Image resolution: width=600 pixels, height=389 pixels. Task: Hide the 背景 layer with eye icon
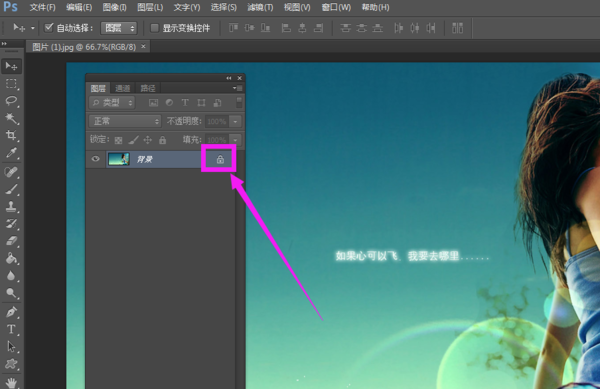[95, 159]
